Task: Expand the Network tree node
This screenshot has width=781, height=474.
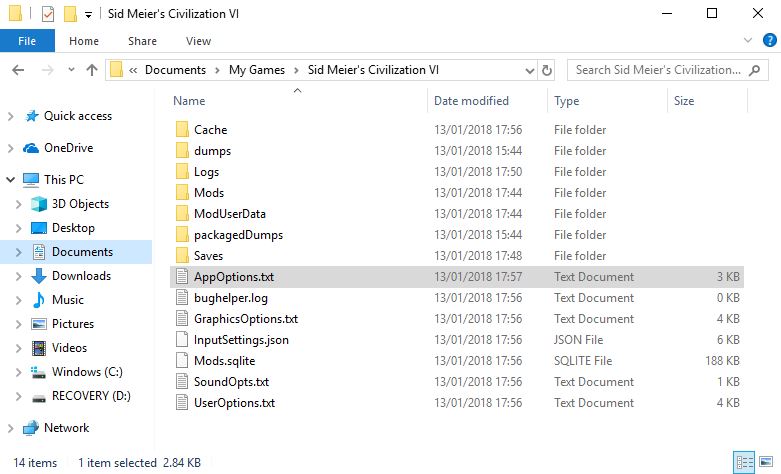Action: (10, 428)
